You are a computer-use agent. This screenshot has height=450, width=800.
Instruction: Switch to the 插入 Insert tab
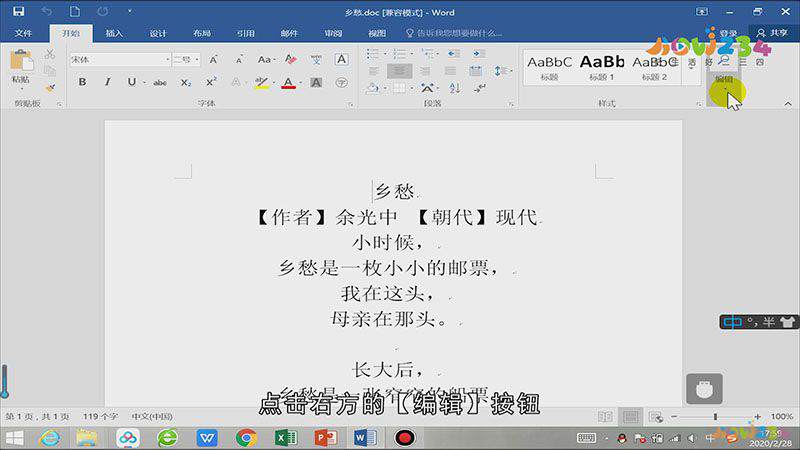coord(114,33)
